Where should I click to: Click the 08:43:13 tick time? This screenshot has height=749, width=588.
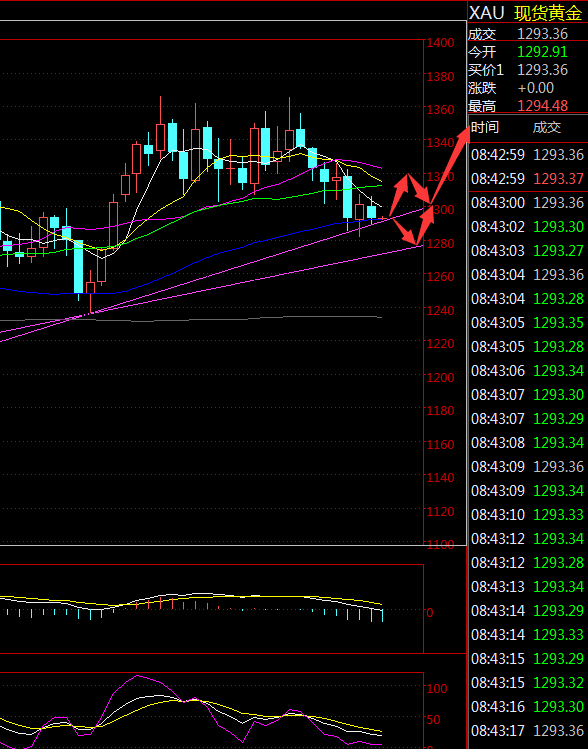(498, 587)
